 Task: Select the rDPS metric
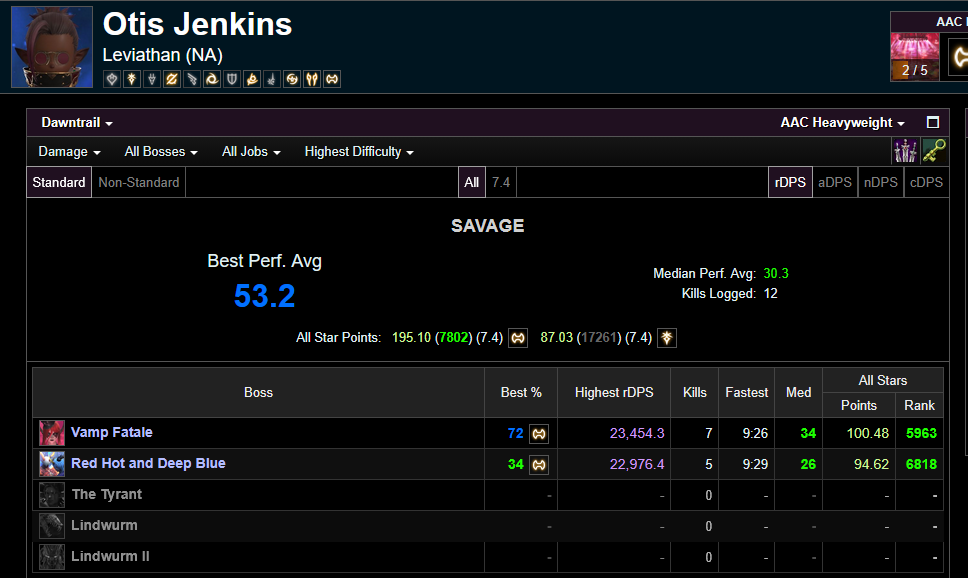(790, 182)
